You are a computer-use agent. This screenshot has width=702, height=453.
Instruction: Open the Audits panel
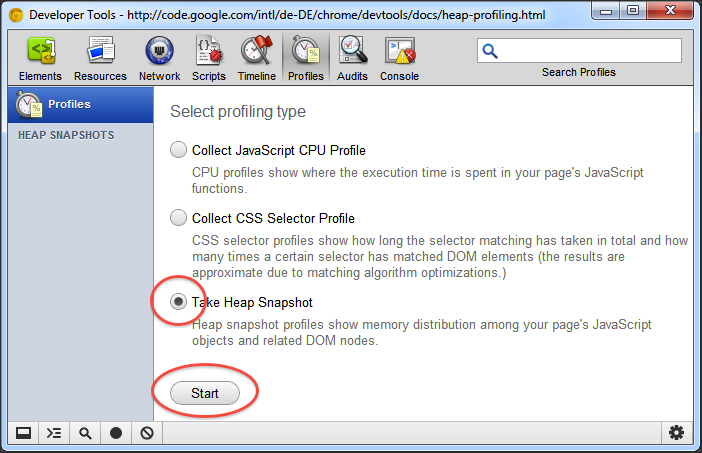[x=352, y=59]
